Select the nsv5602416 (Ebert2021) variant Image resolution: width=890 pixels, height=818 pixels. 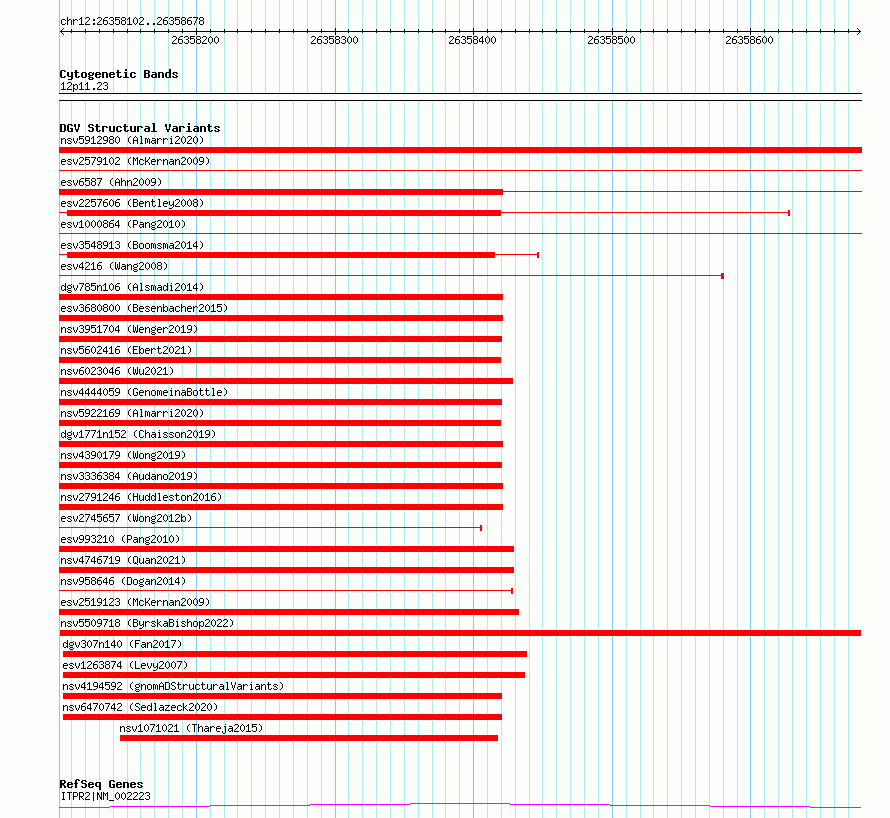click(x=126, y=350)
